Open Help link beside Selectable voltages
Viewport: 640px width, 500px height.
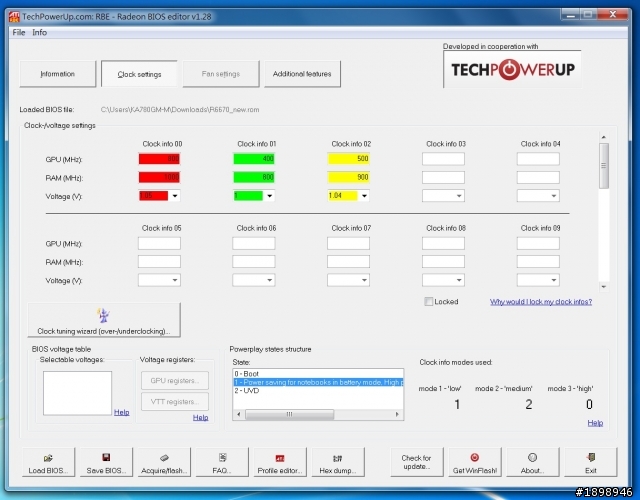(x=122, y=412)
